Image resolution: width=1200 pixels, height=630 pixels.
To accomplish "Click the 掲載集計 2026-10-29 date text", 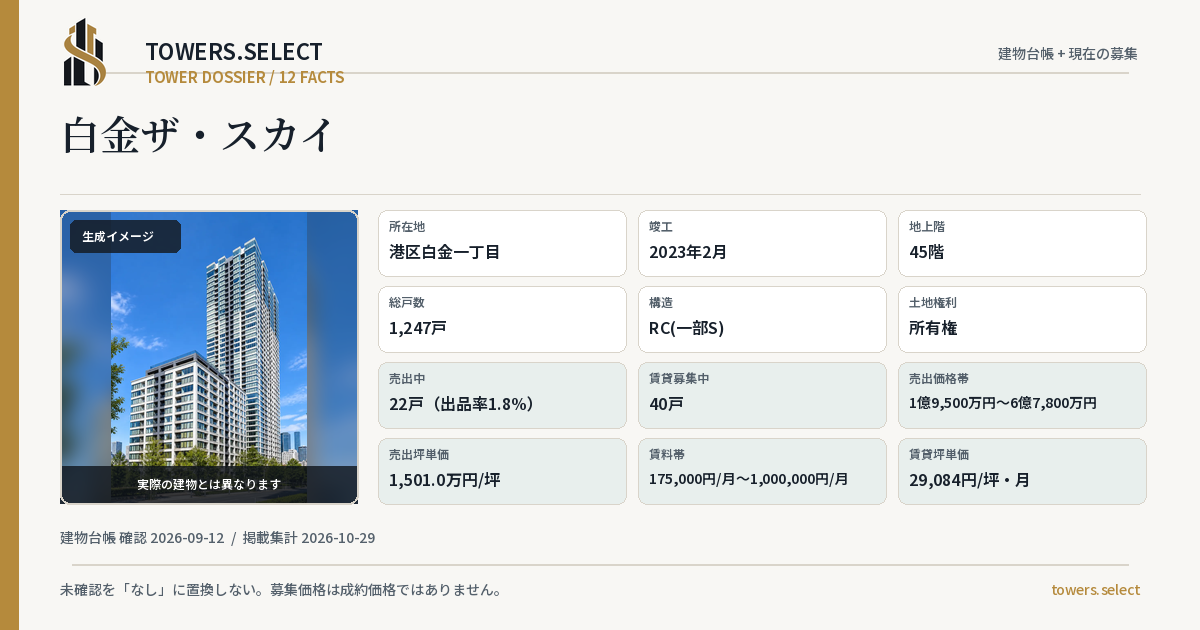I will pyautogui.click(x=309, y=538).
